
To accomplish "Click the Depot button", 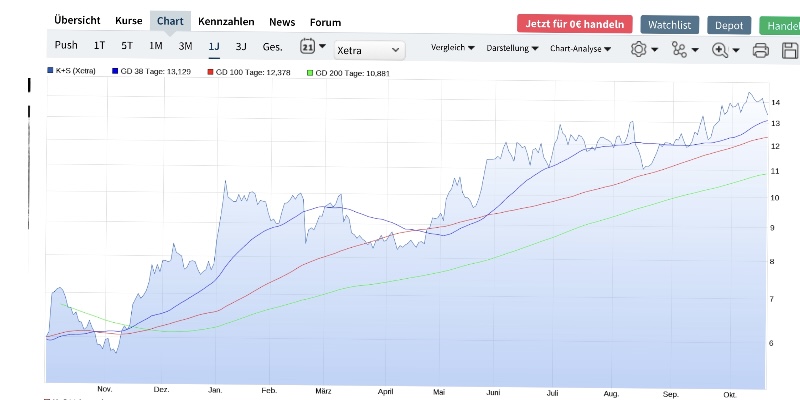I will pos(729,24).
